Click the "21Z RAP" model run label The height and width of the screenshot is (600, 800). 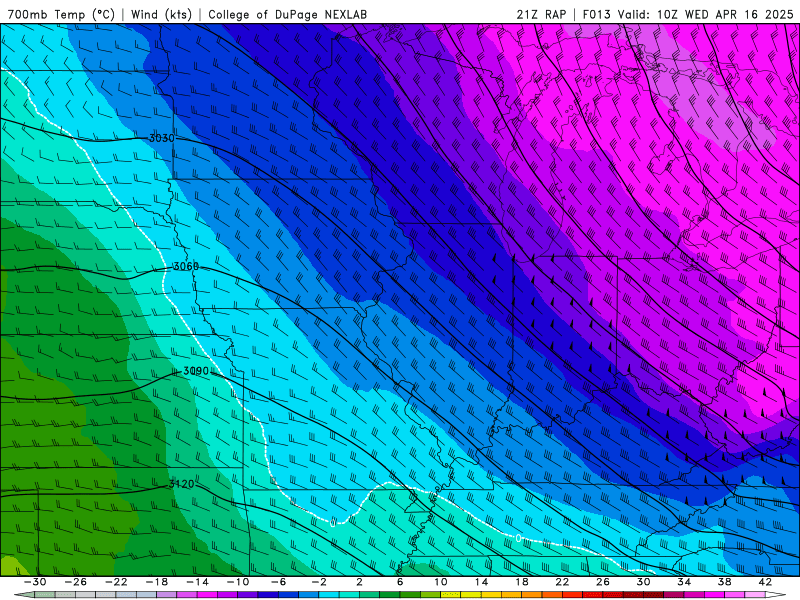[x=541, y=14]
